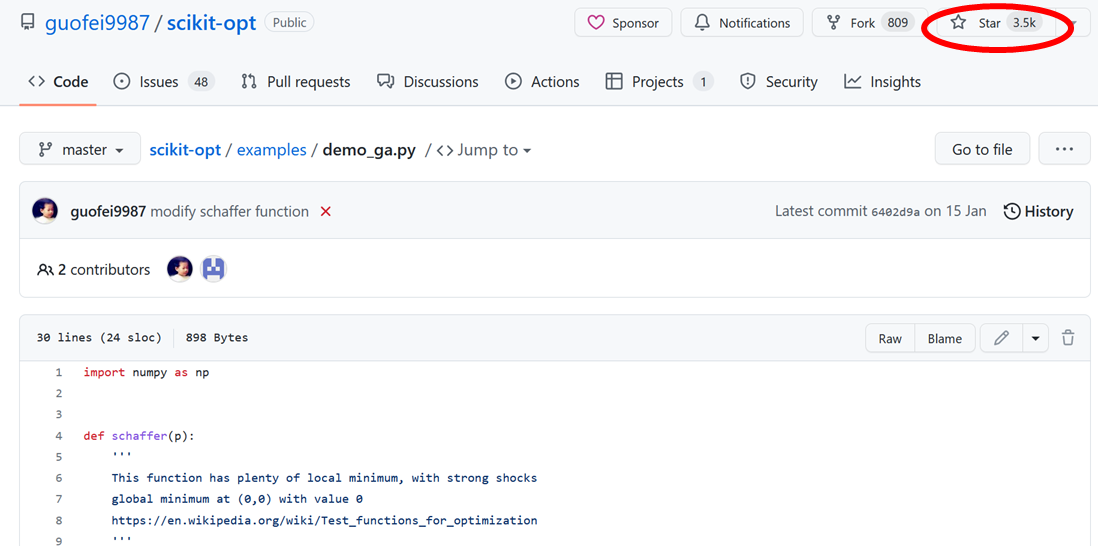Go to the Discussions tab
The height and width of the screenshot is (546, 1098).
[x=428, y=82]
